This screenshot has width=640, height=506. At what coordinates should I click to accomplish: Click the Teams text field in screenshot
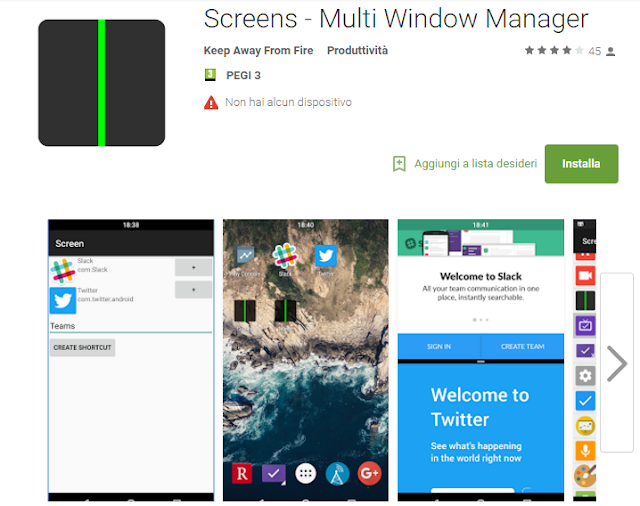131,326
